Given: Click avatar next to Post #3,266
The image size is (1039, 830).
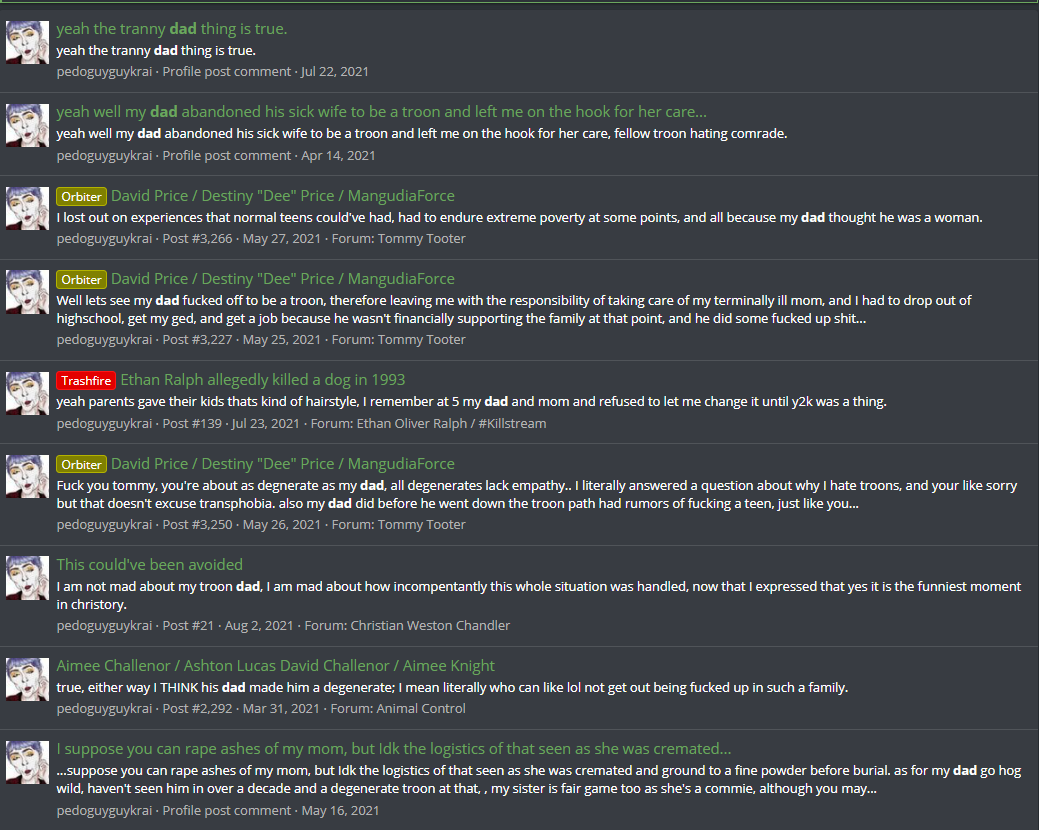Looking at the screenshot, I should (x=28, y=209).
